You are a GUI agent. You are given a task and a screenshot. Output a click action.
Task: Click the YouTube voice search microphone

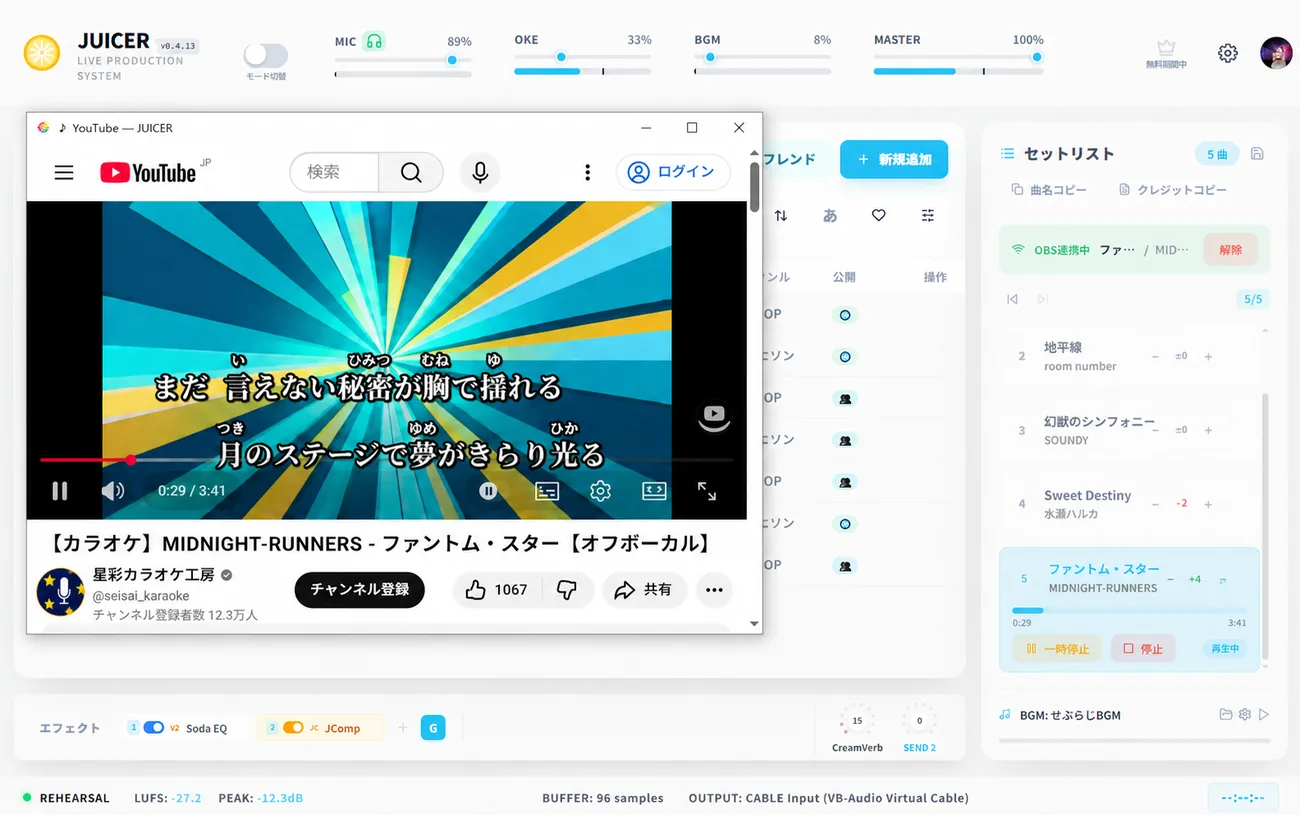480,172
